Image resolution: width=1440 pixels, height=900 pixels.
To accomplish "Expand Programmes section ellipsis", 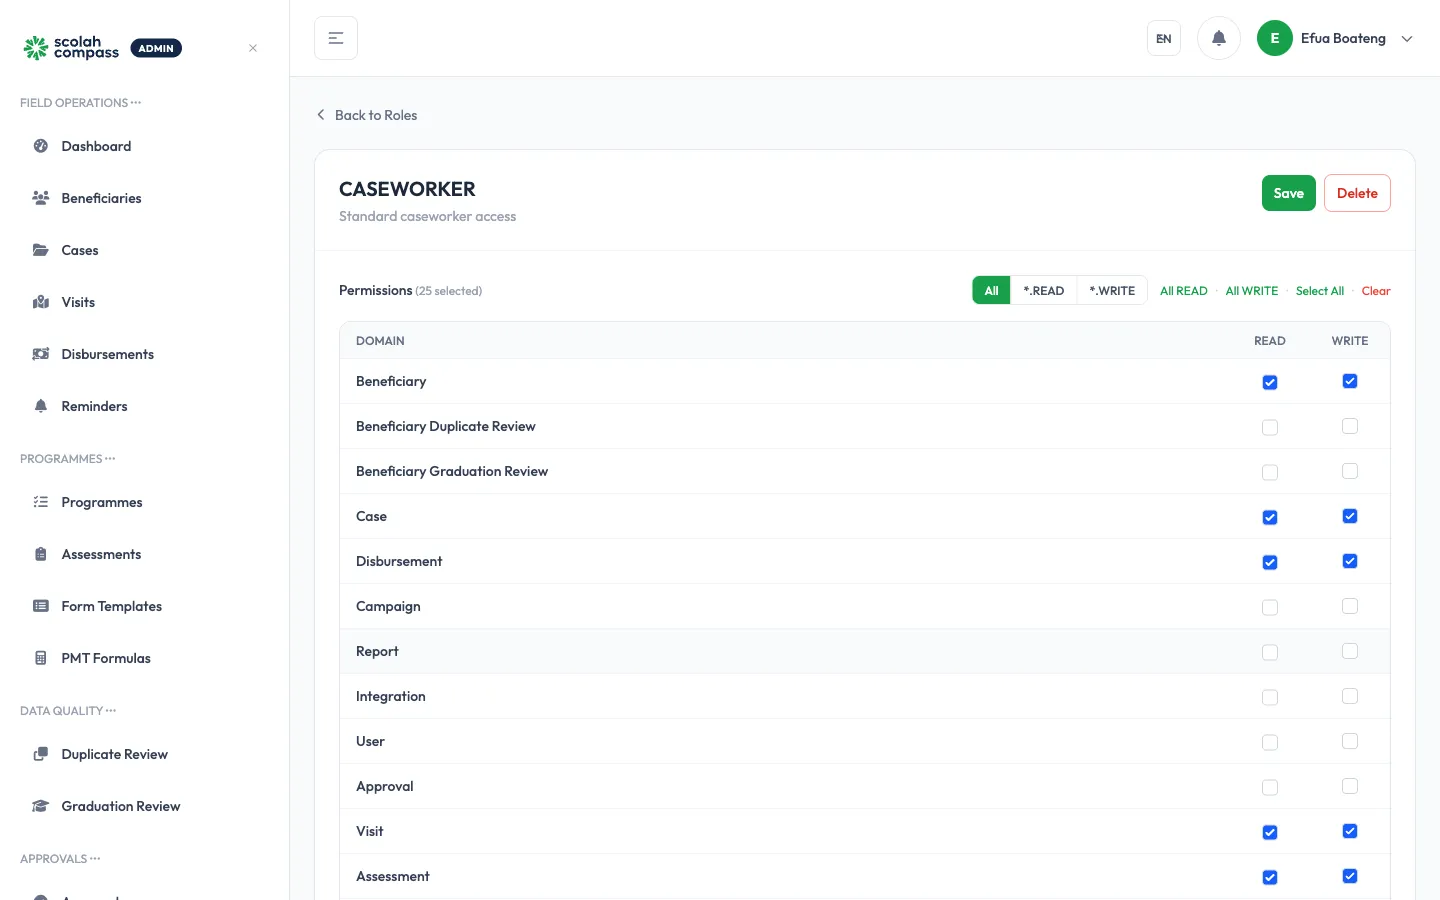I will tap(110, 459).
